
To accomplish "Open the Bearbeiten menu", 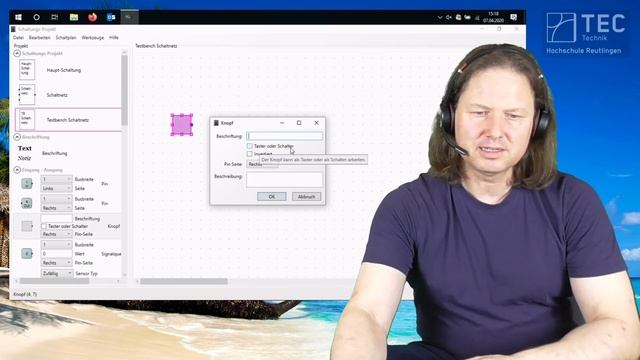I will 40,38.
